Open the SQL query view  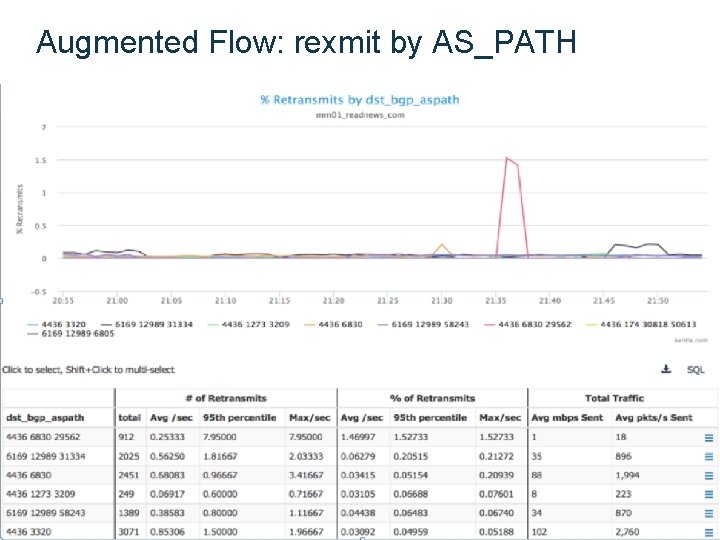pos(695,370)
